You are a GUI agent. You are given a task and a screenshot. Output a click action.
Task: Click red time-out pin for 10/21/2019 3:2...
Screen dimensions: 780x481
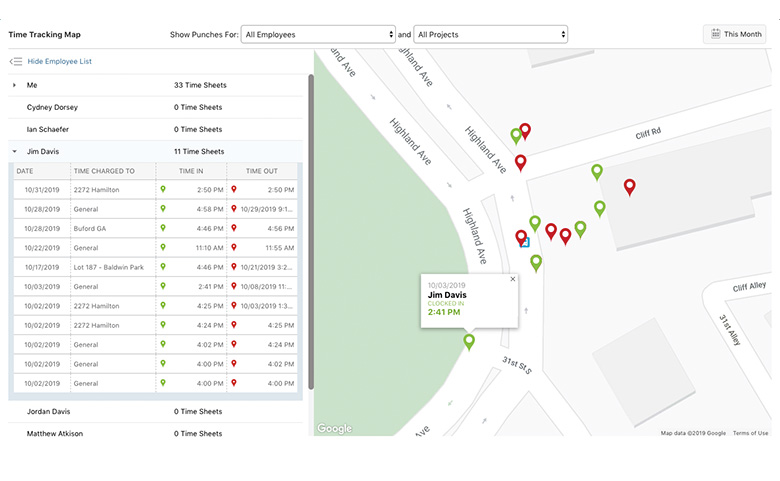tap(234, 267)
